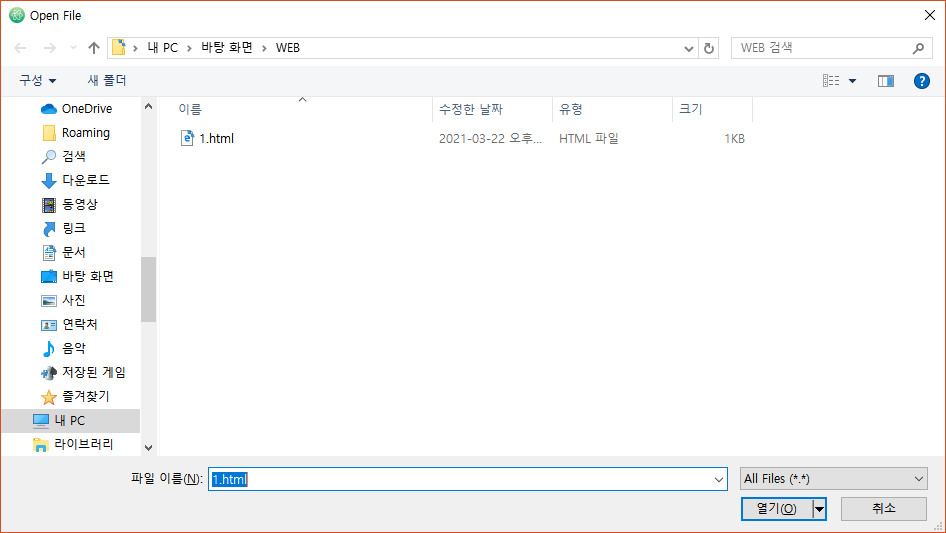Viewport: 946px width, 533px height.
Task: Select the 1.html file
Action: (217, 138)
